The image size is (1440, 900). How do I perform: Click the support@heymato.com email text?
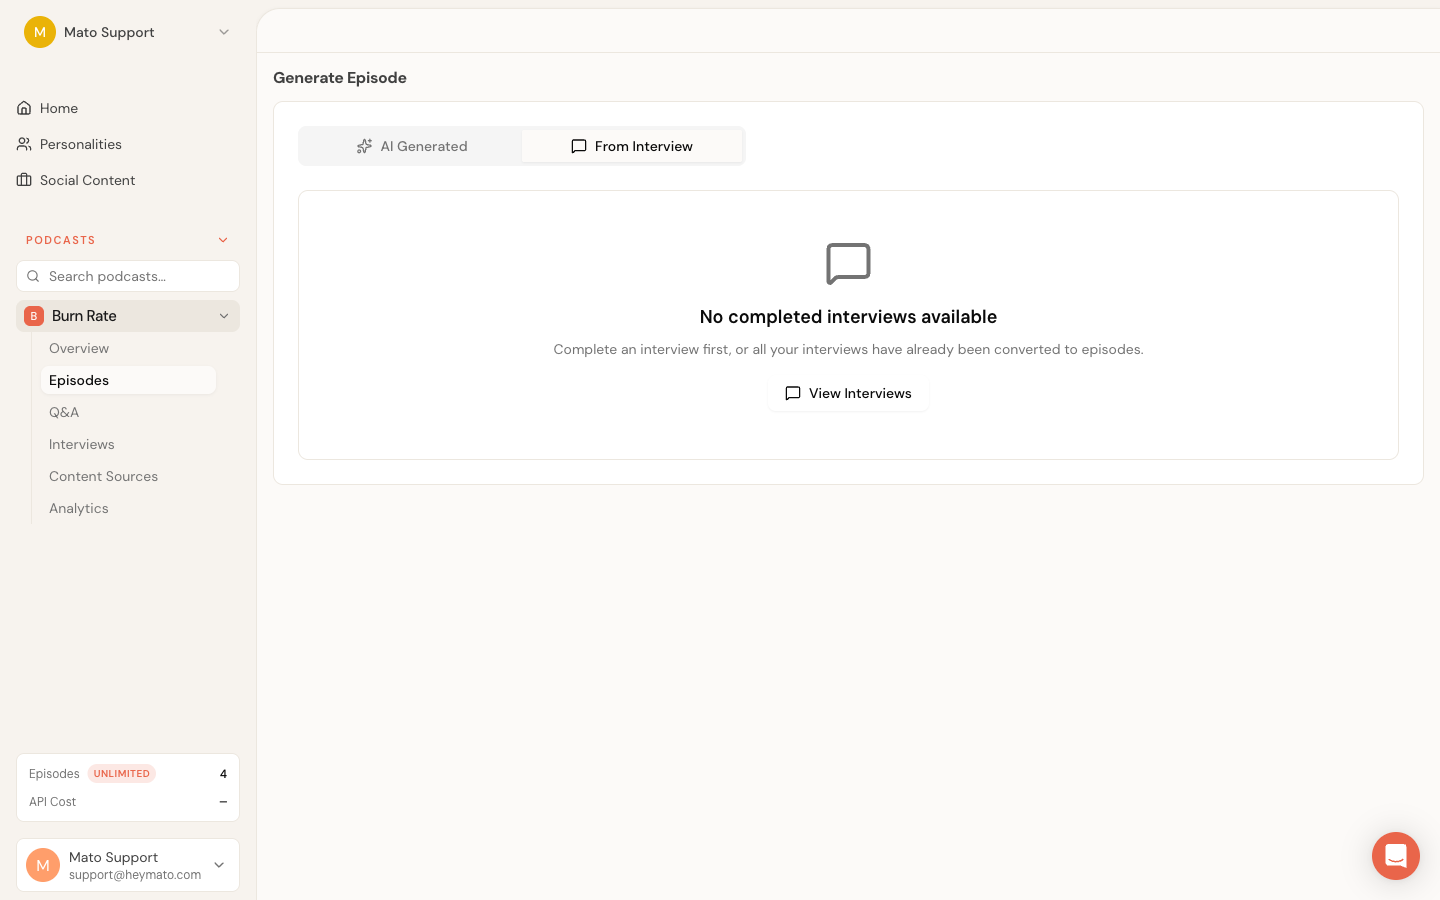click(x=135, y=875)
